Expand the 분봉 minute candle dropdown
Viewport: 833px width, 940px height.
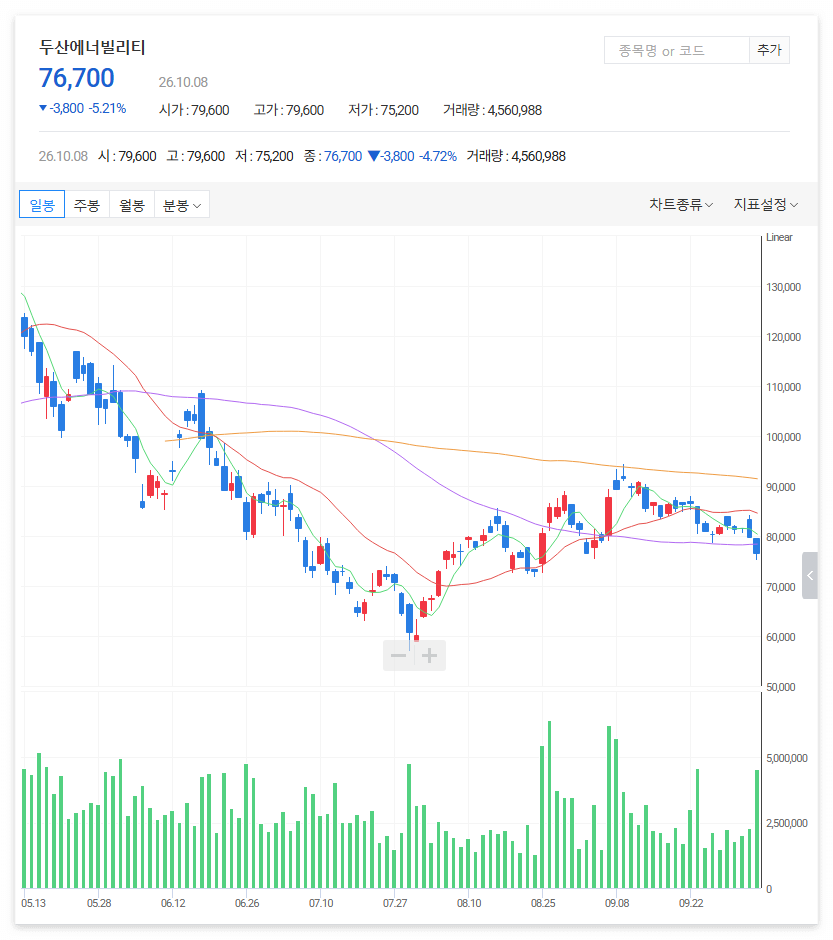[182, 204]
